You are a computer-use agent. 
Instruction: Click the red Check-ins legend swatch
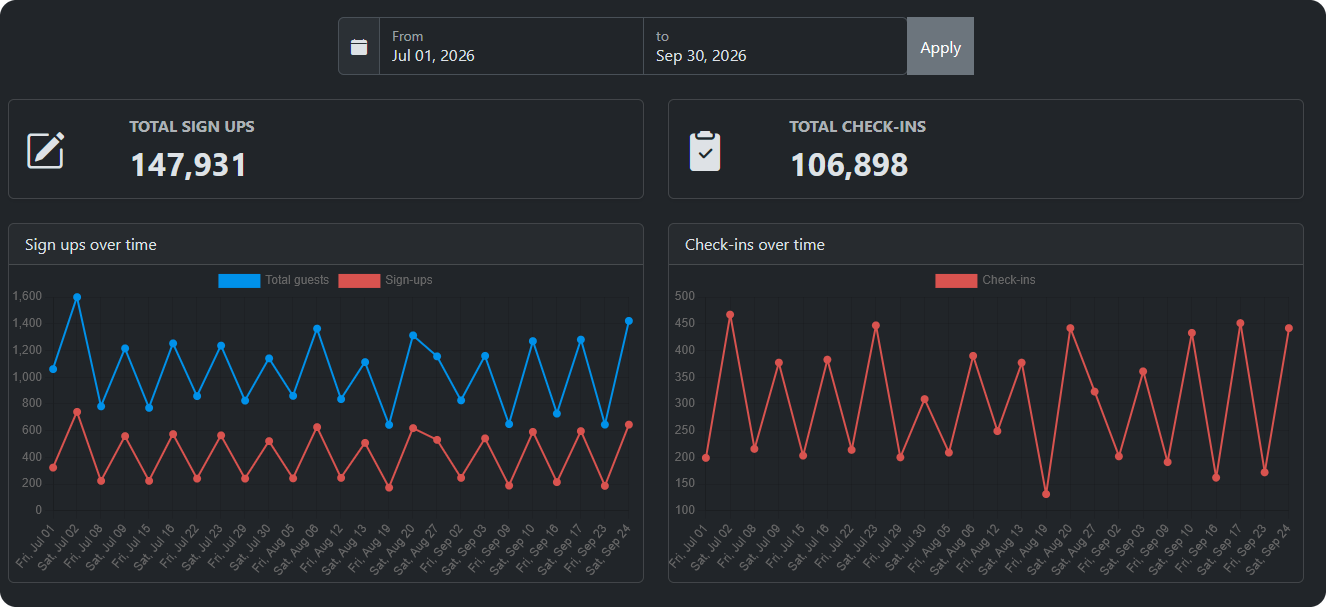(x=956, y=280)
